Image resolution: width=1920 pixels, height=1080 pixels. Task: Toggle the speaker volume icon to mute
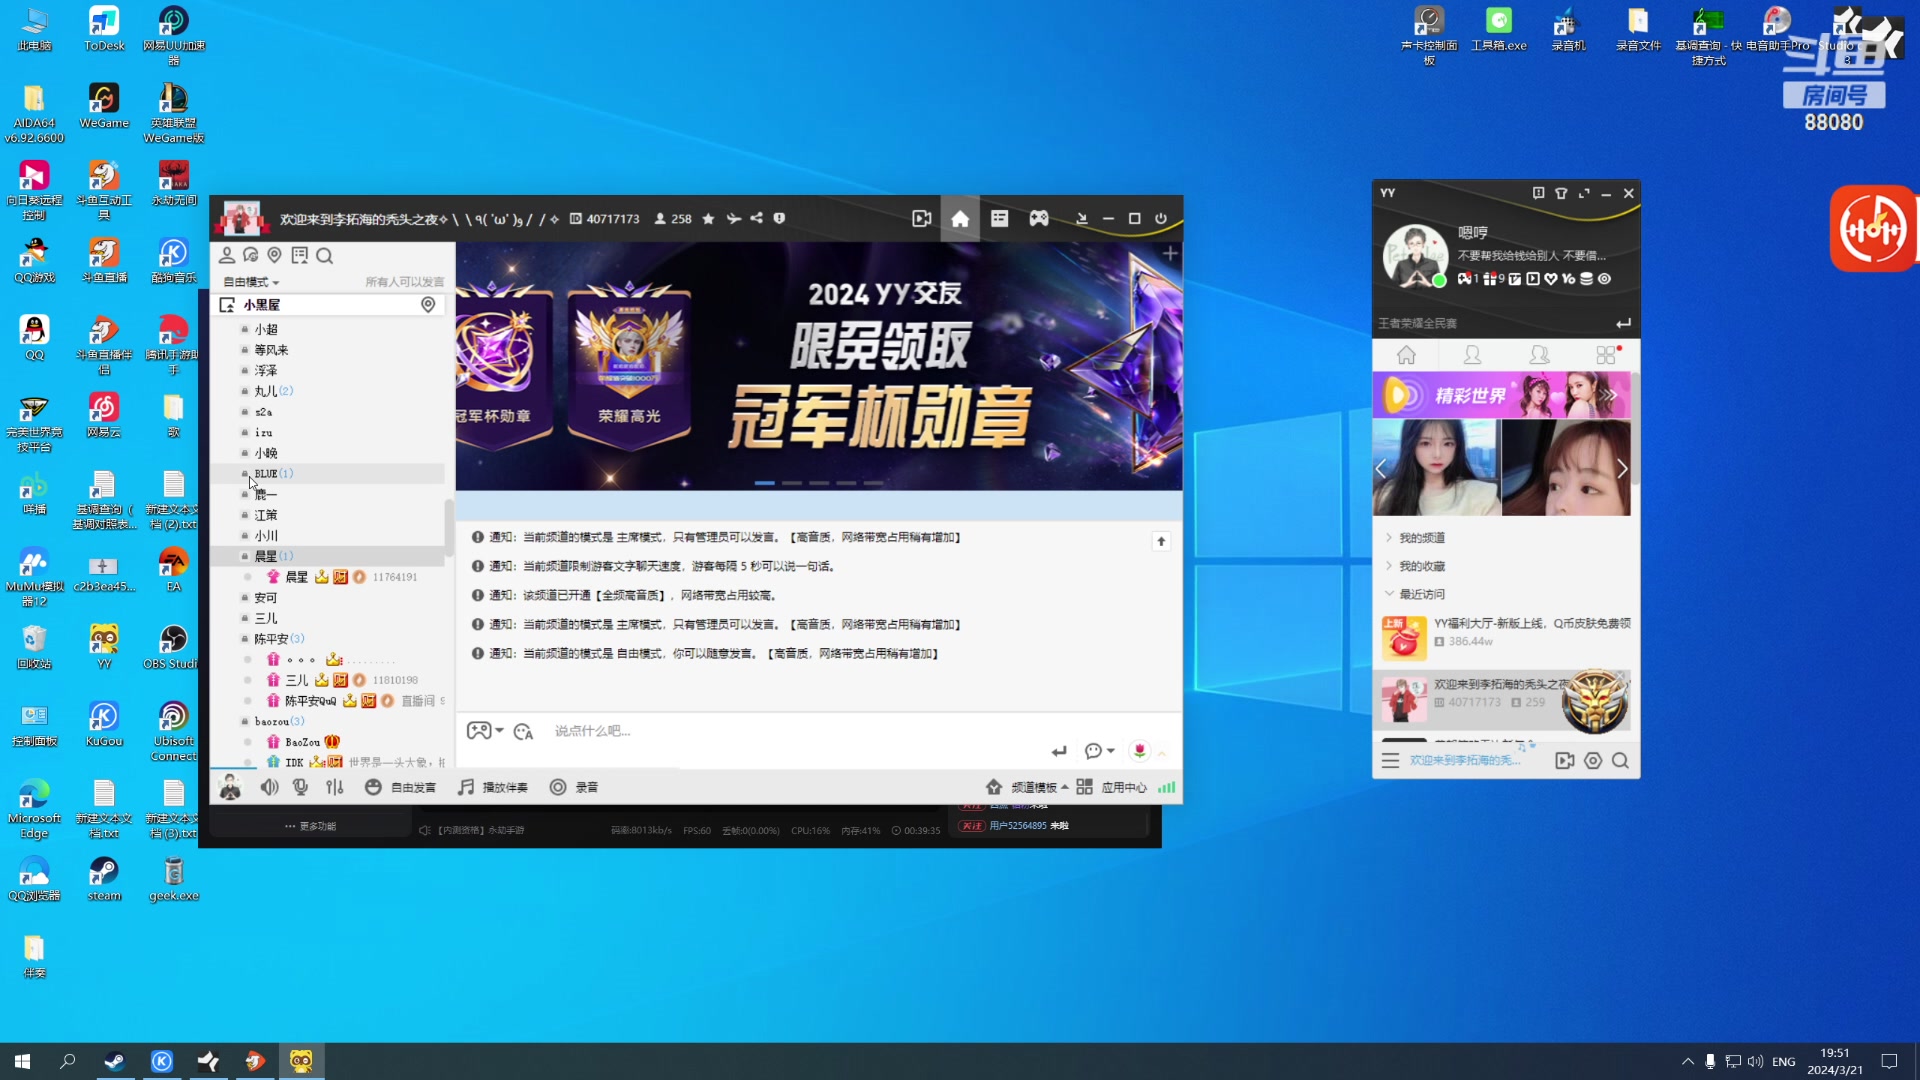pos(268,787)
